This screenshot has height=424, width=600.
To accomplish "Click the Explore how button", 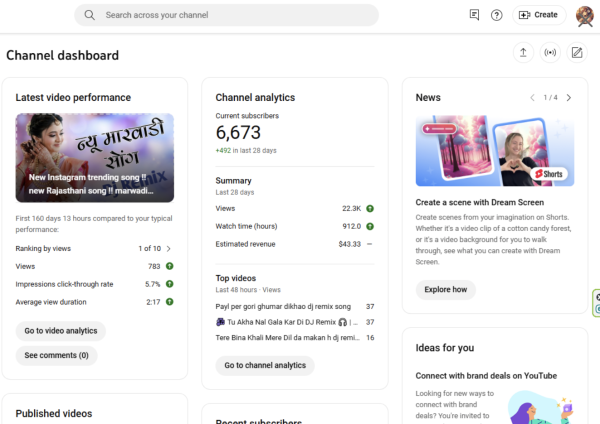I will tap(445, 290).
